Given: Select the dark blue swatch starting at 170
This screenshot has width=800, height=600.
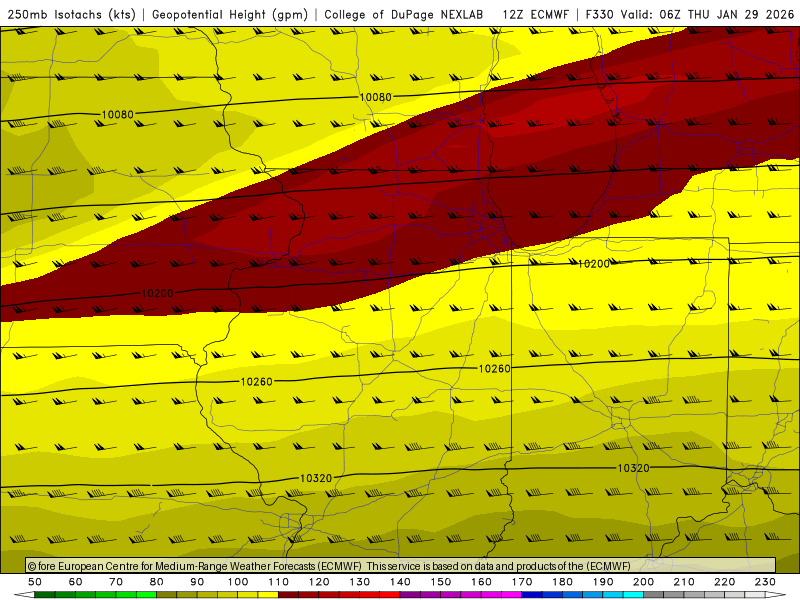Looking at the screenshot, I should (532, 595).
